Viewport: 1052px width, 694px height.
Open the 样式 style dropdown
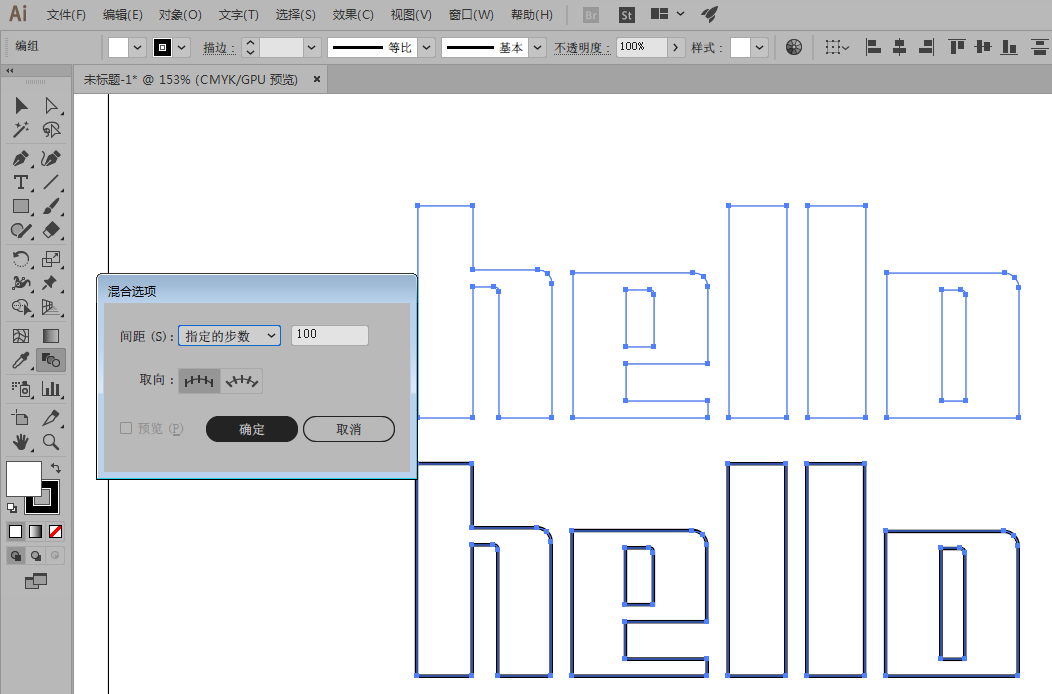tap(759, 48)
